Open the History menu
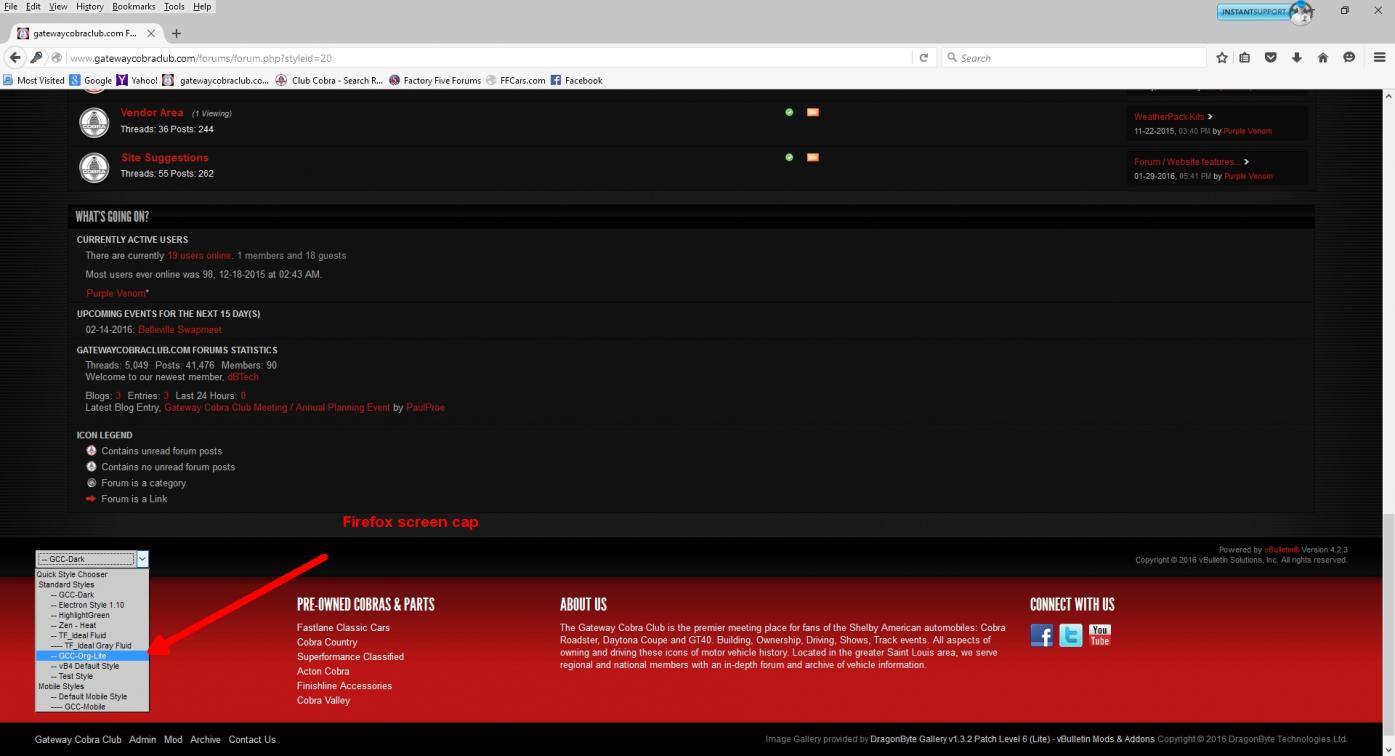This screenshot has height=756, width=1395. coord(89,7)
